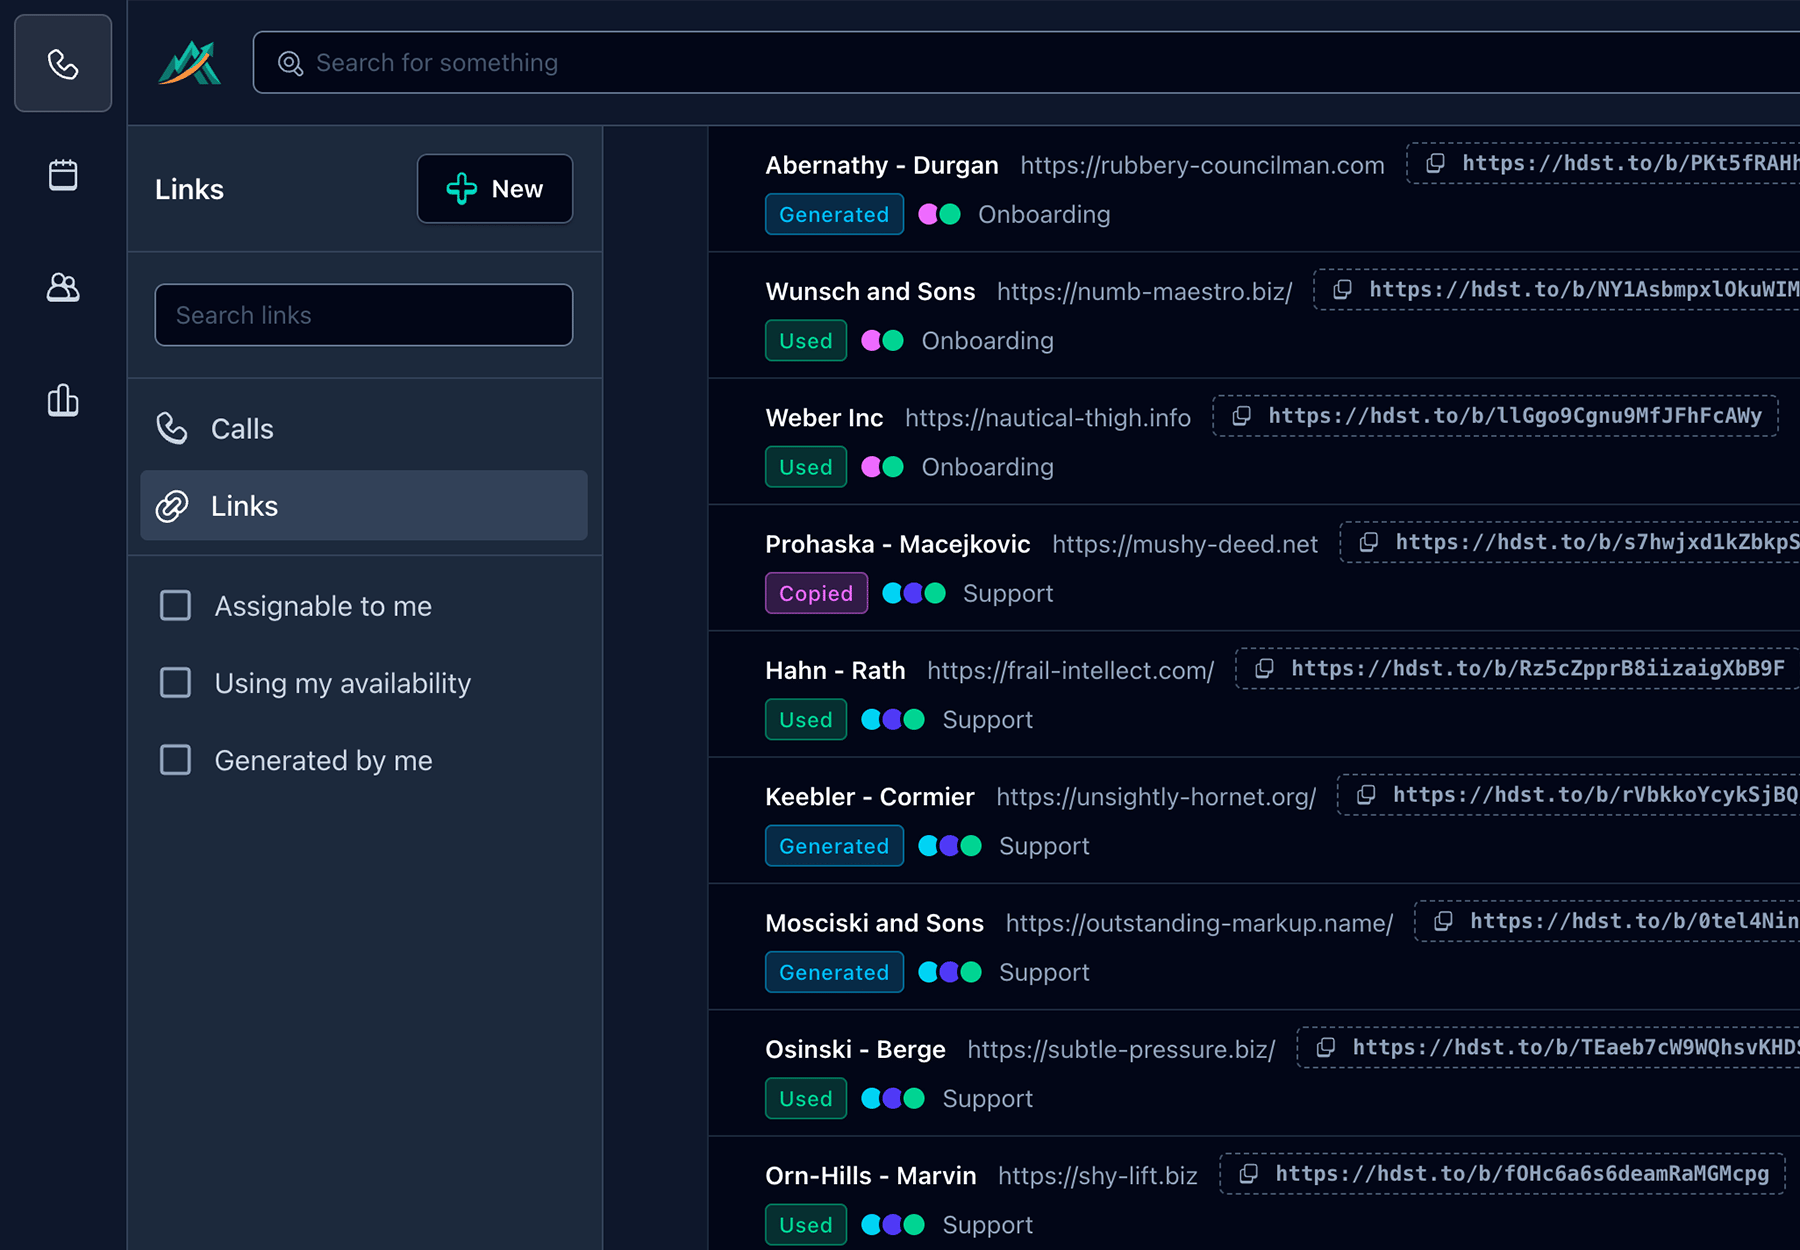The width and height of the screenshot is (1800, 1250).
Task: Create a New link
Action: pyautogui.click(x=495, y=189)
